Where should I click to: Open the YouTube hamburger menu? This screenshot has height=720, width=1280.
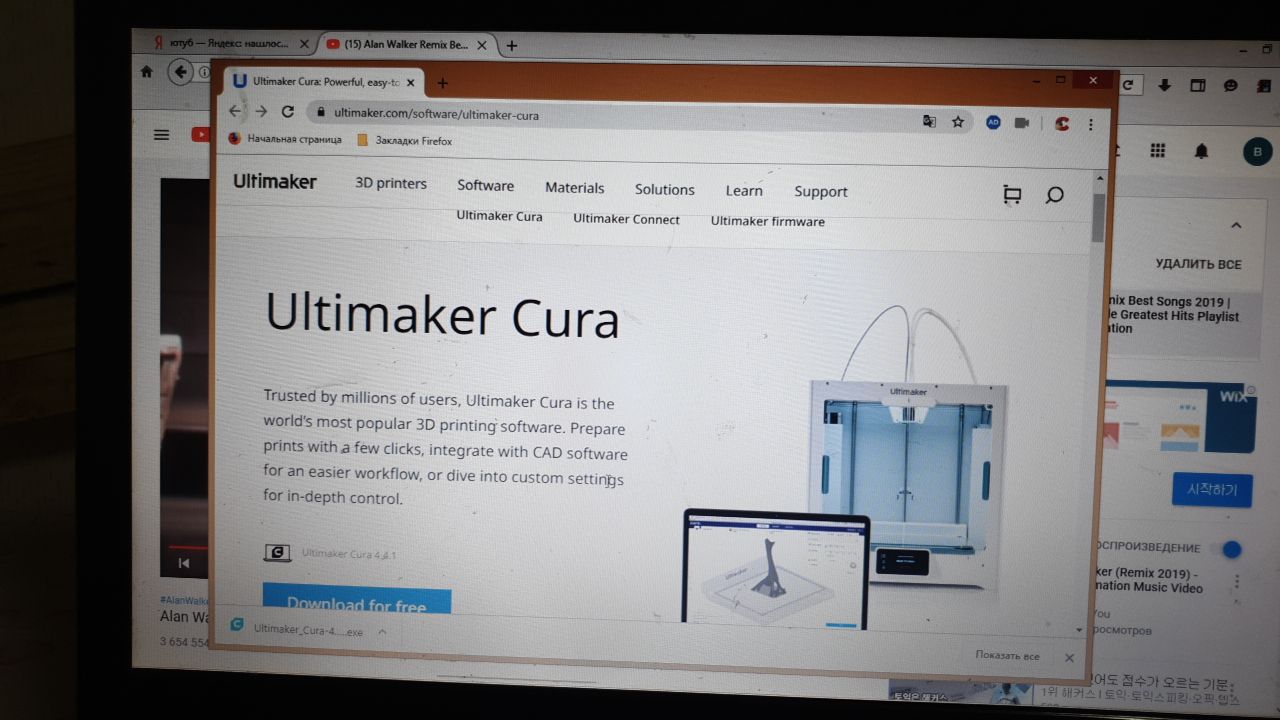(162, 135)
